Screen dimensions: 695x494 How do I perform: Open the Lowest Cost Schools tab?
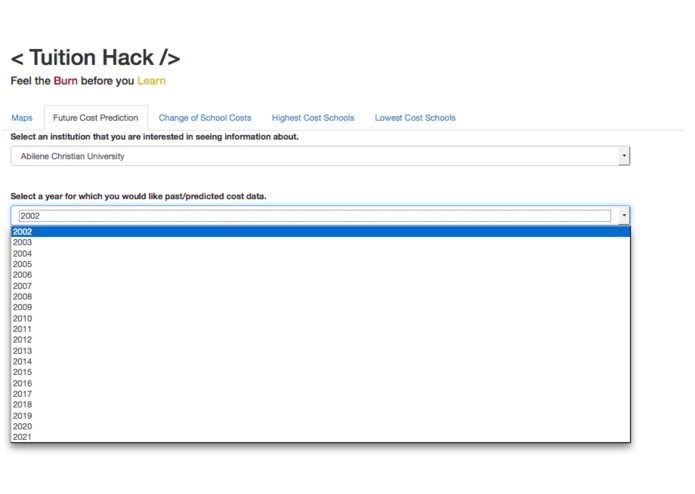click(x=415, y=118)
